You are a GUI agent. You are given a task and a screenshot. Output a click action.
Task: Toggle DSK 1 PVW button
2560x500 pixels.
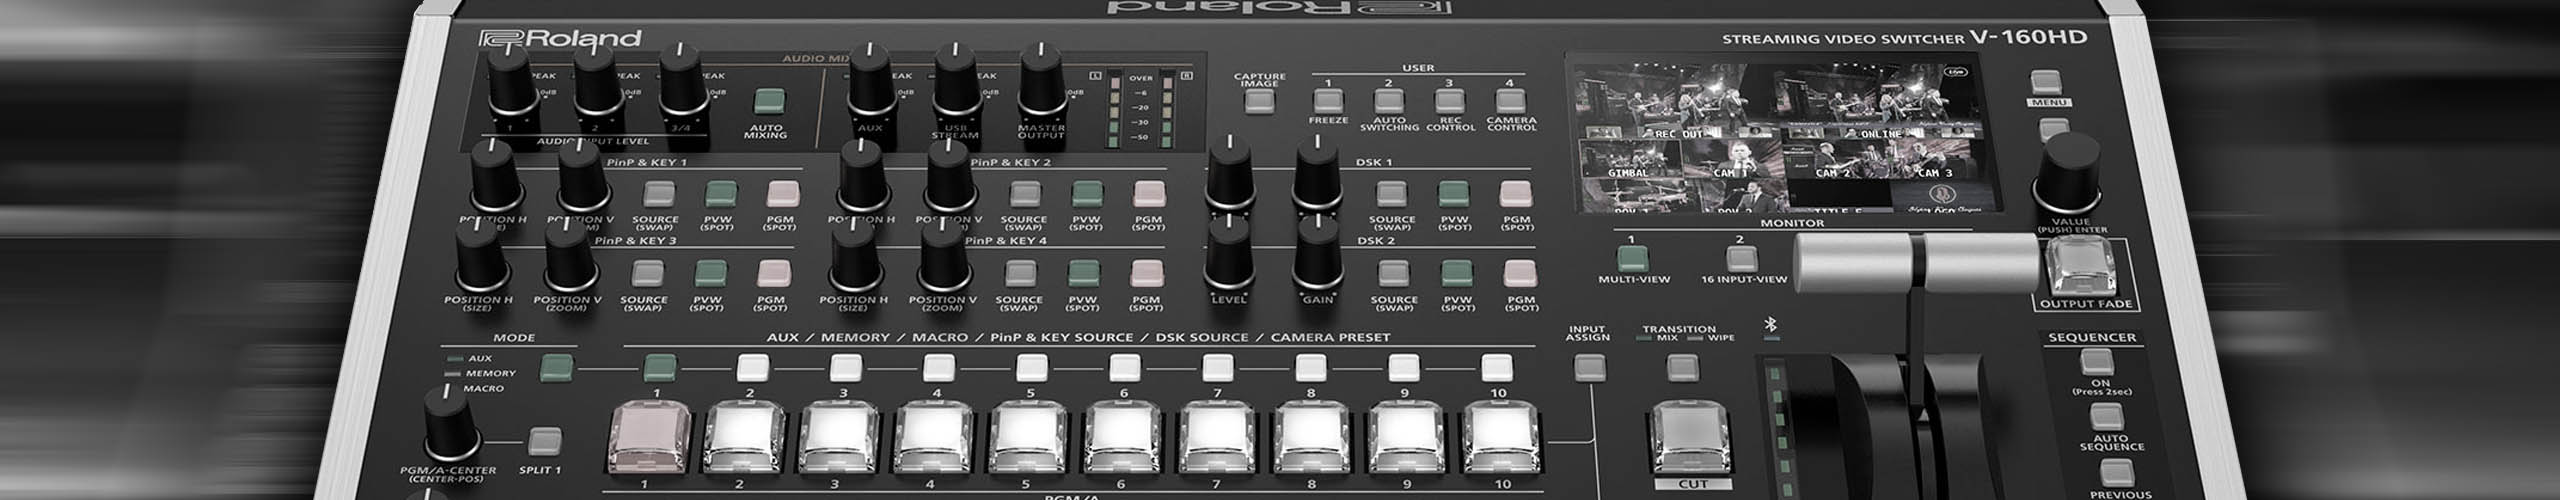(1454, 194)
